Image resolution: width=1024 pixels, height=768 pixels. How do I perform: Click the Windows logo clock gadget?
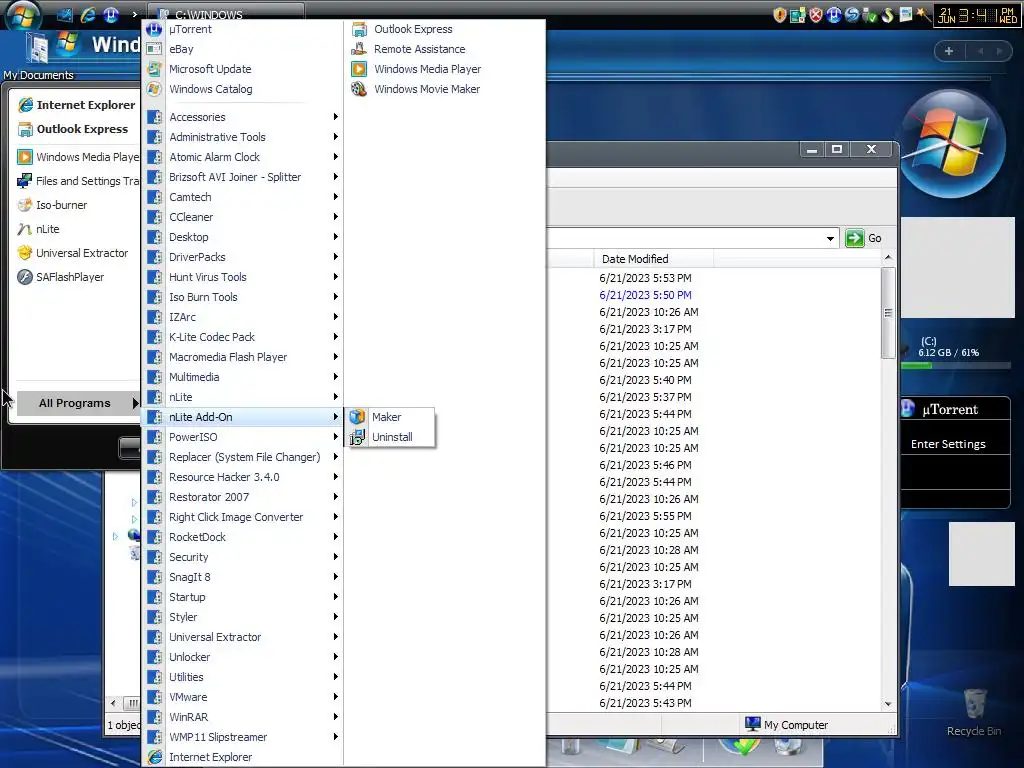953,143
